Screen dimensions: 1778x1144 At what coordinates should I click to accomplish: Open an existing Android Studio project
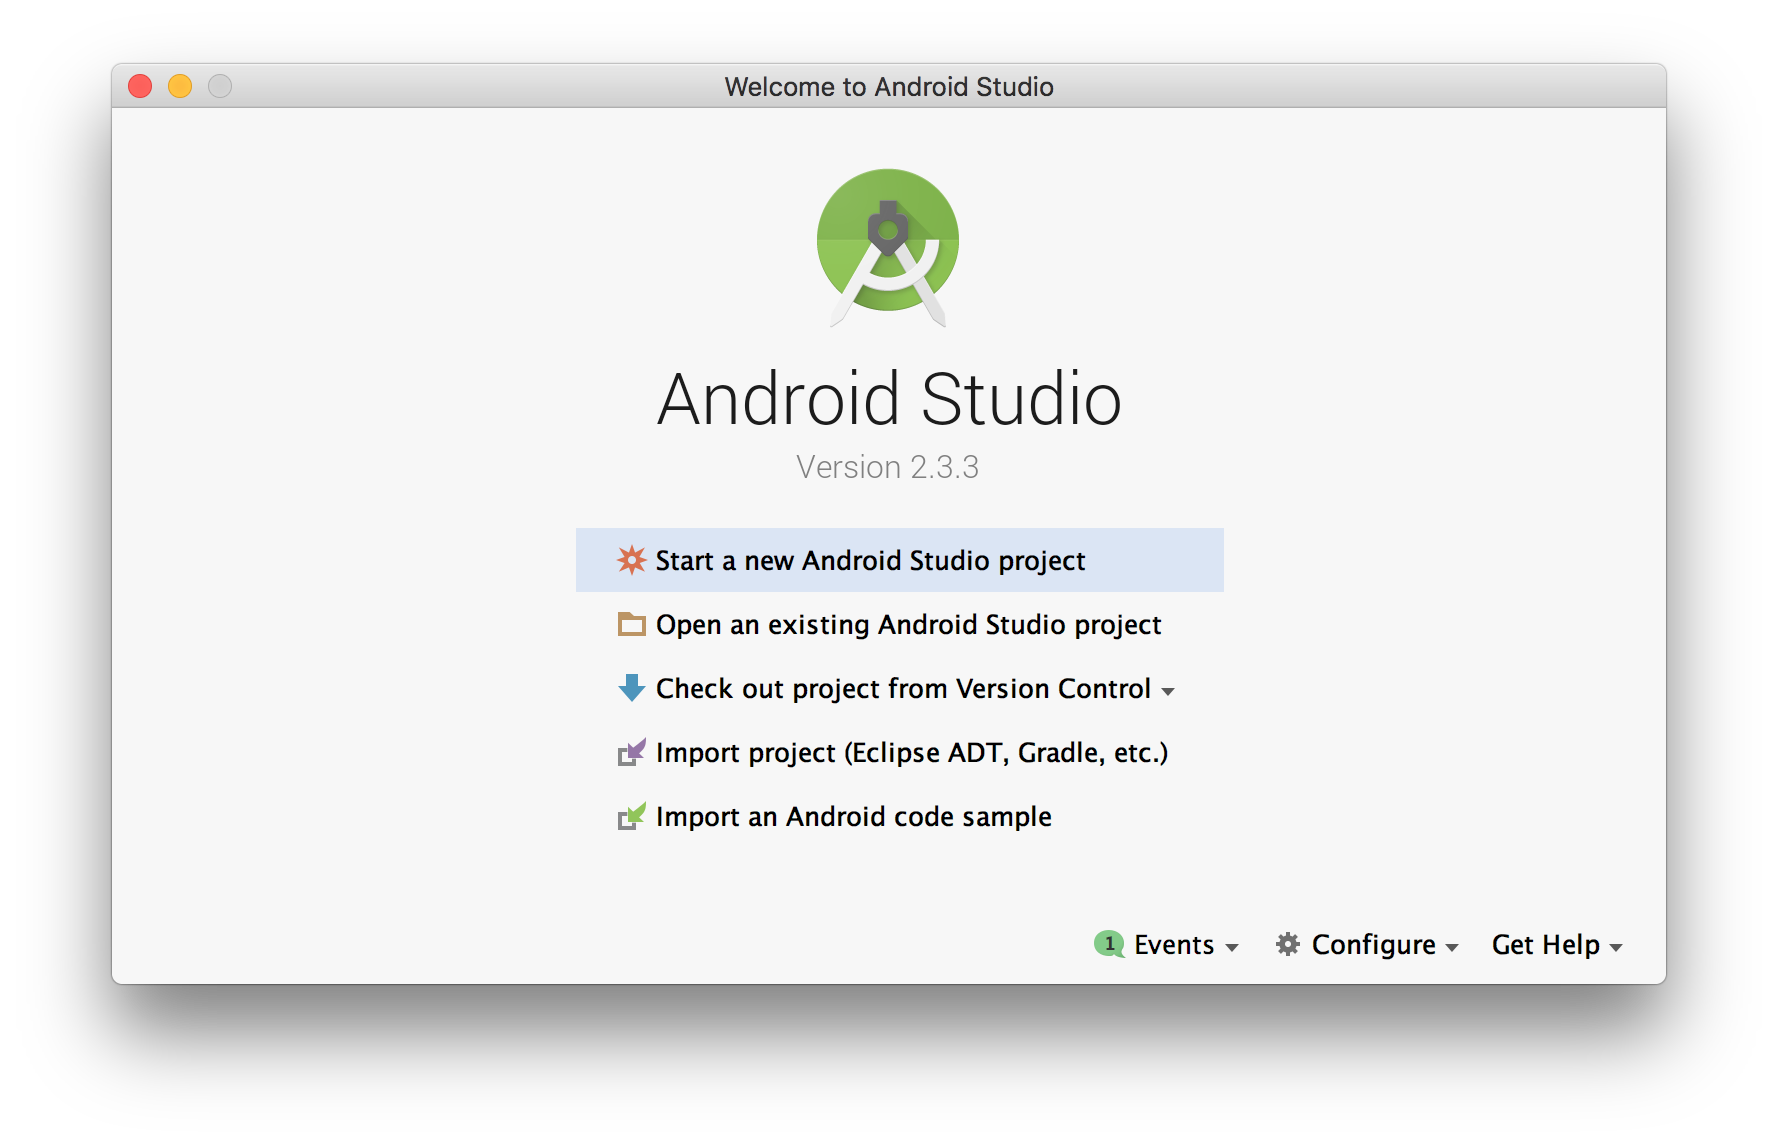point(899,624)
